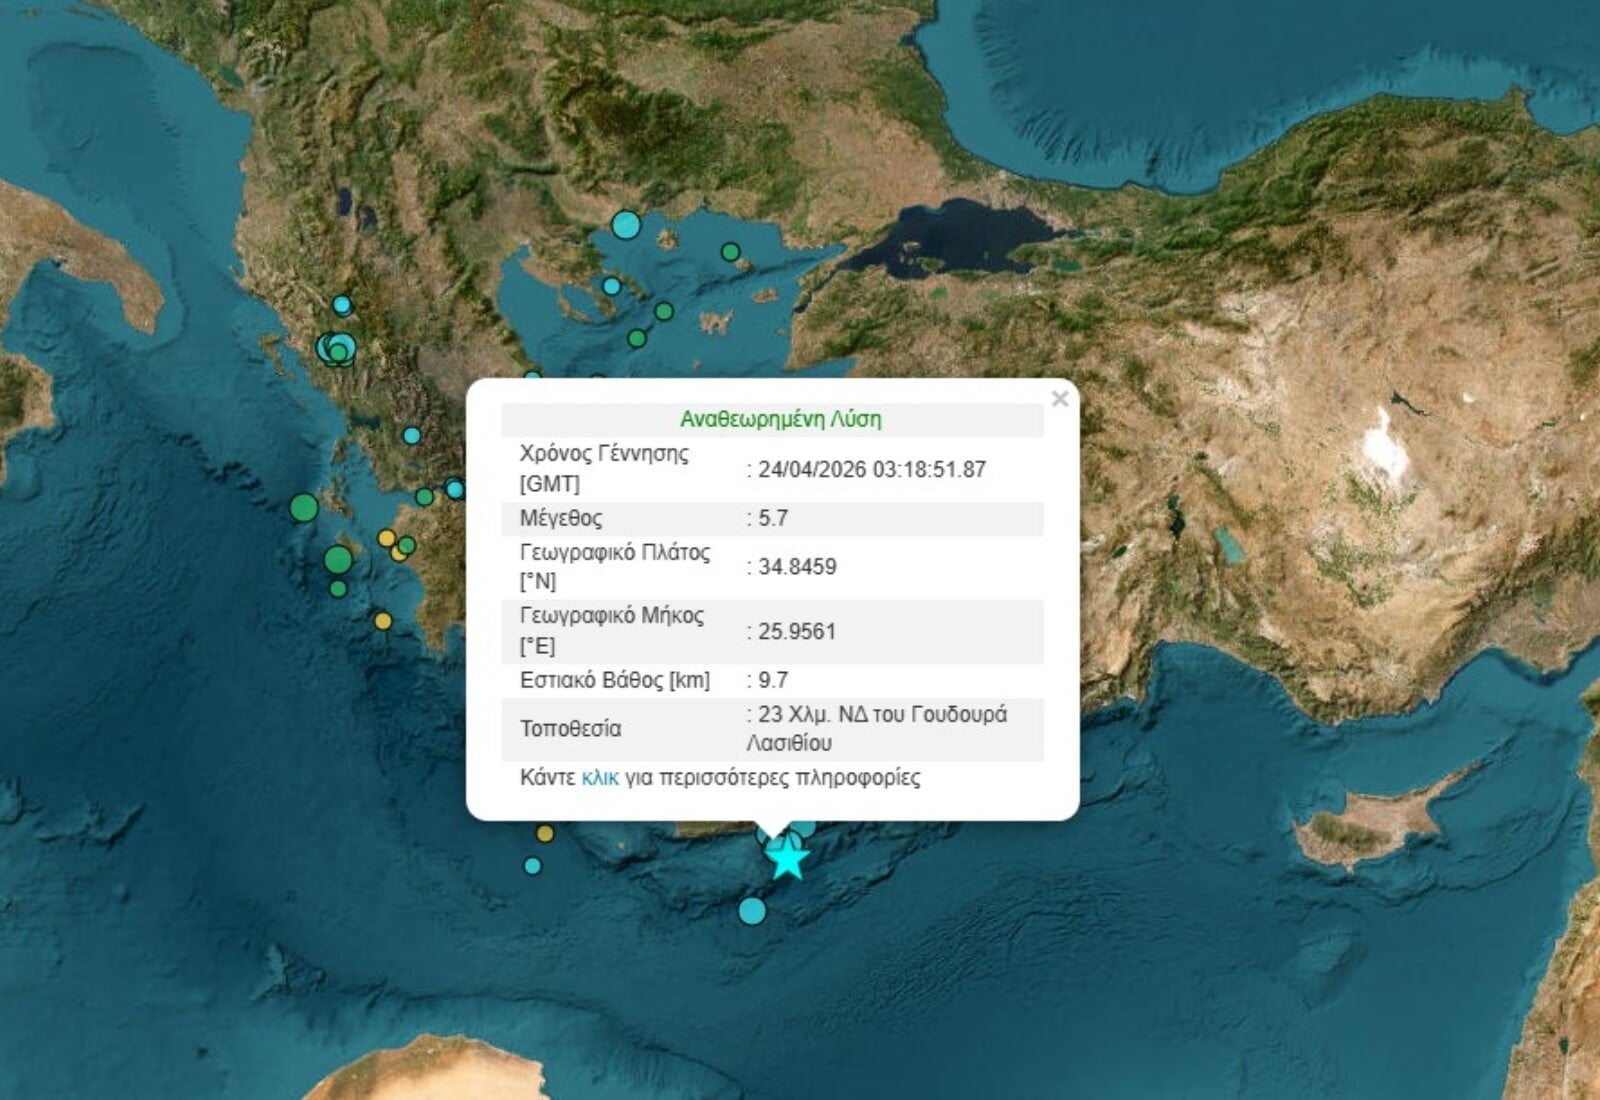The image size is (1600, 1100).
Task: Select the largest cyan circle in northern Aegean
Action: (626, 225)
